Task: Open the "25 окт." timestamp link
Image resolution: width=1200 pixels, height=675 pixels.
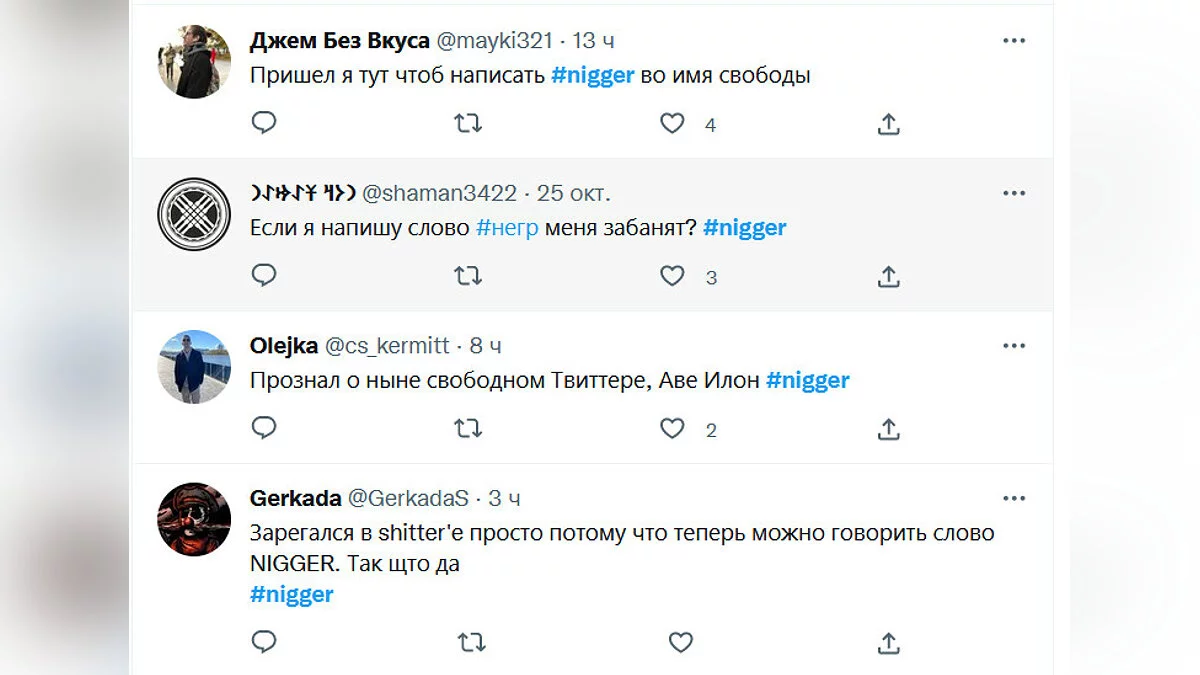Action: [x=574, y=193]
